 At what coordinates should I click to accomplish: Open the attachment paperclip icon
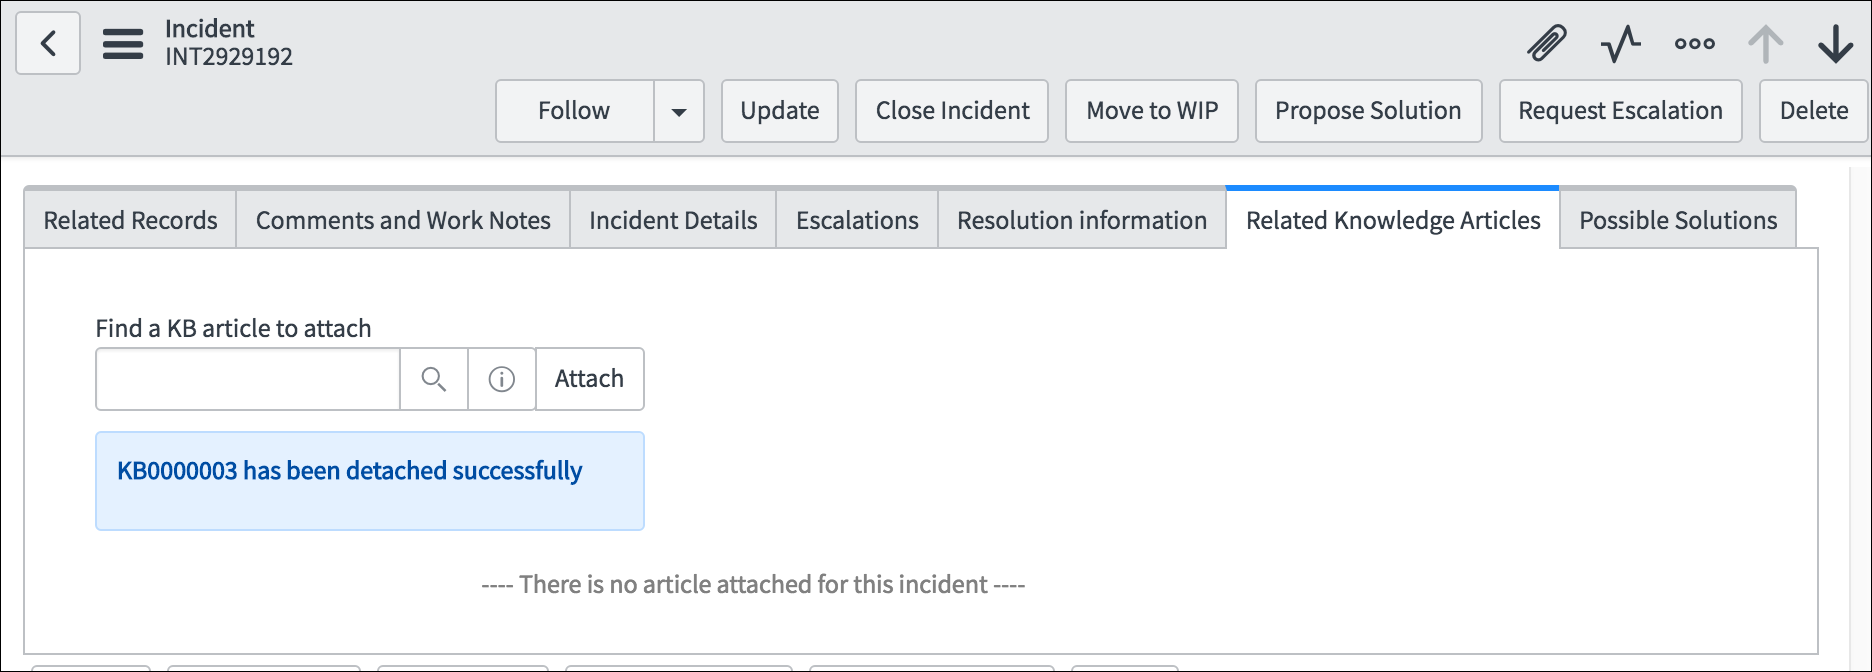pyautogui.click(x=1545, y=43)
